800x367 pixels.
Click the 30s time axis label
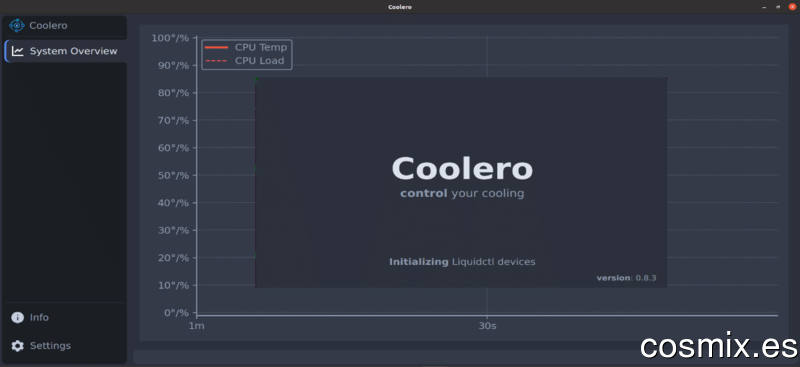pos(487,326)
